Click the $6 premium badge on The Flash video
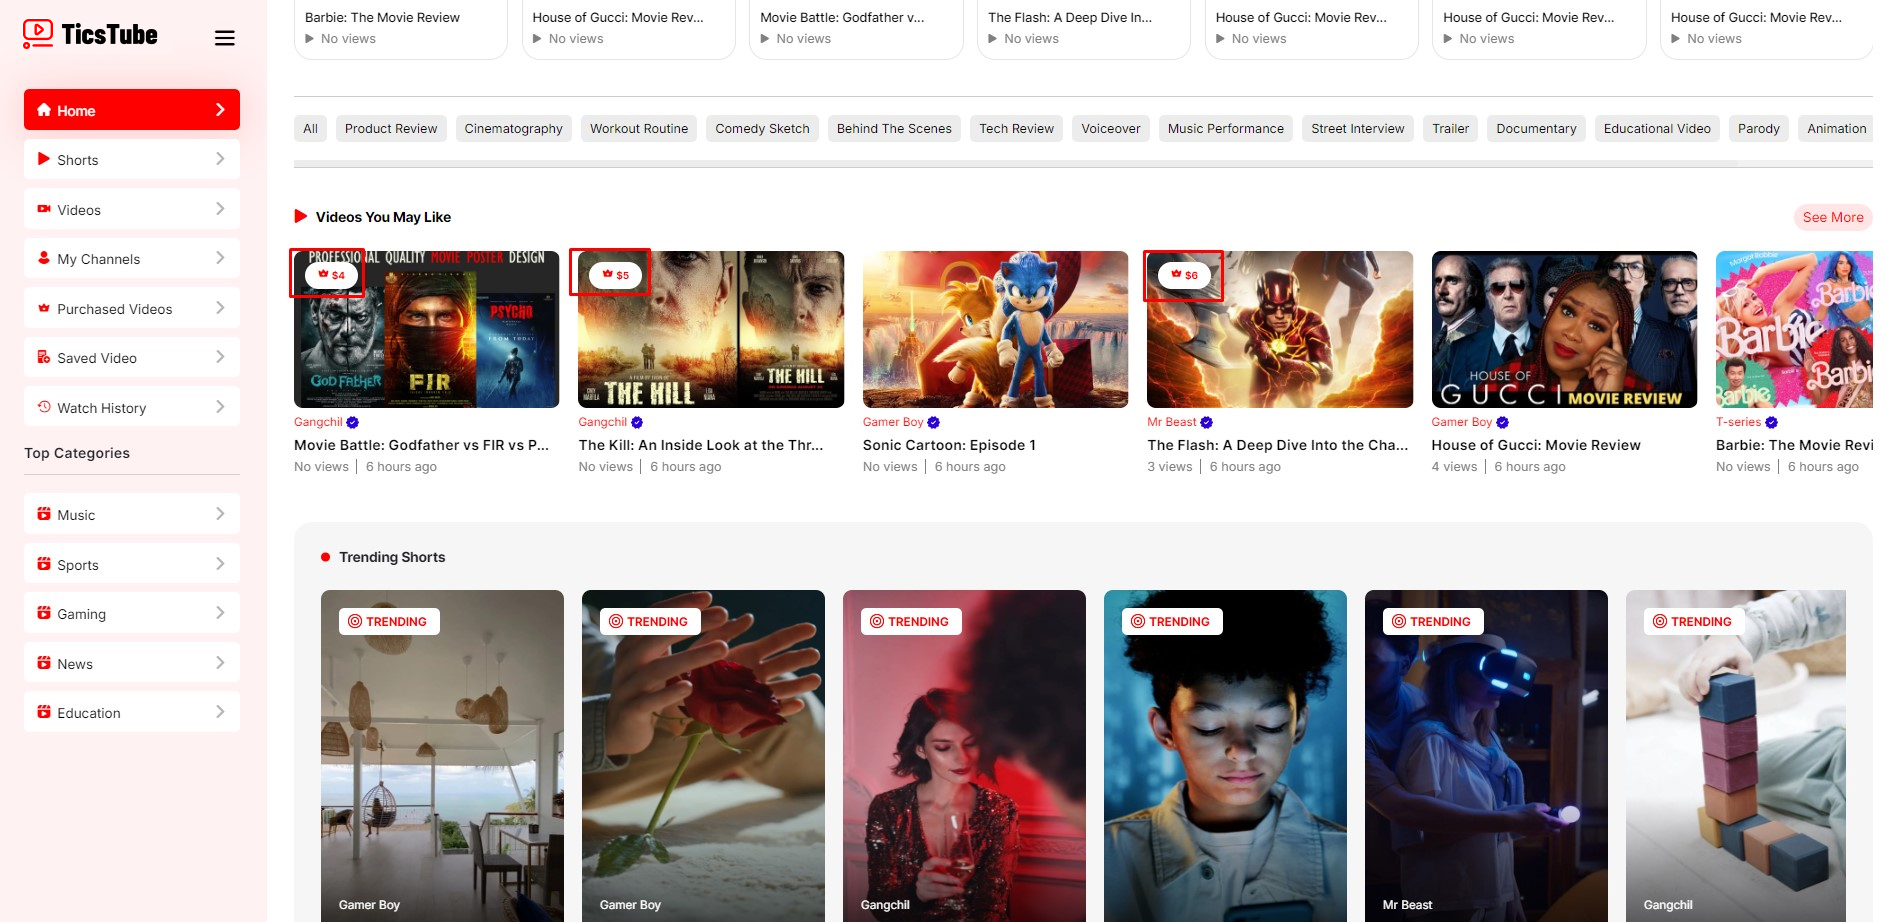This screenshot has width=1896, height=922. (1184, 275)
